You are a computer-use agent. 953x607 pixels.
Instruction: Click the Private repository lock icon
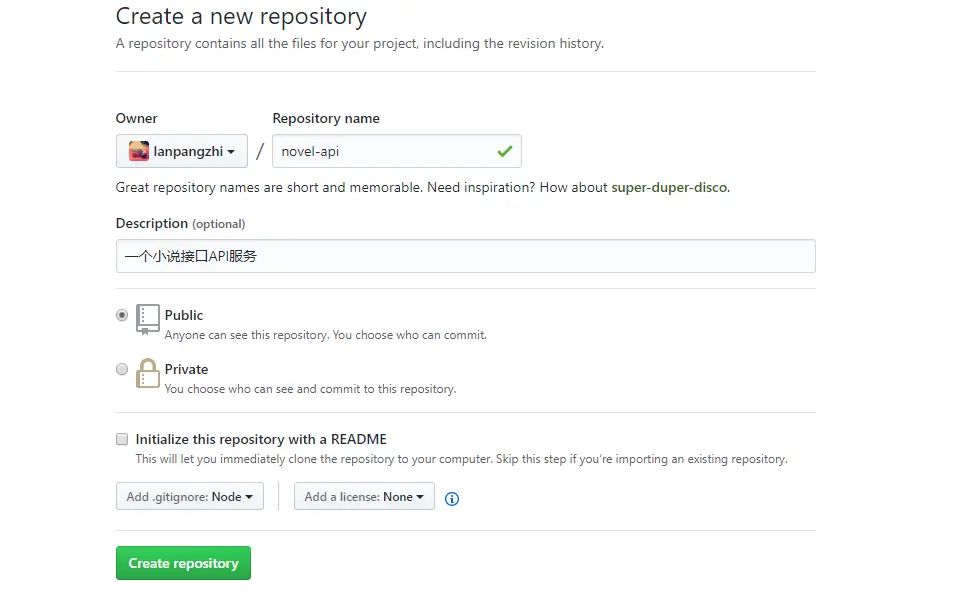[148, 373]
